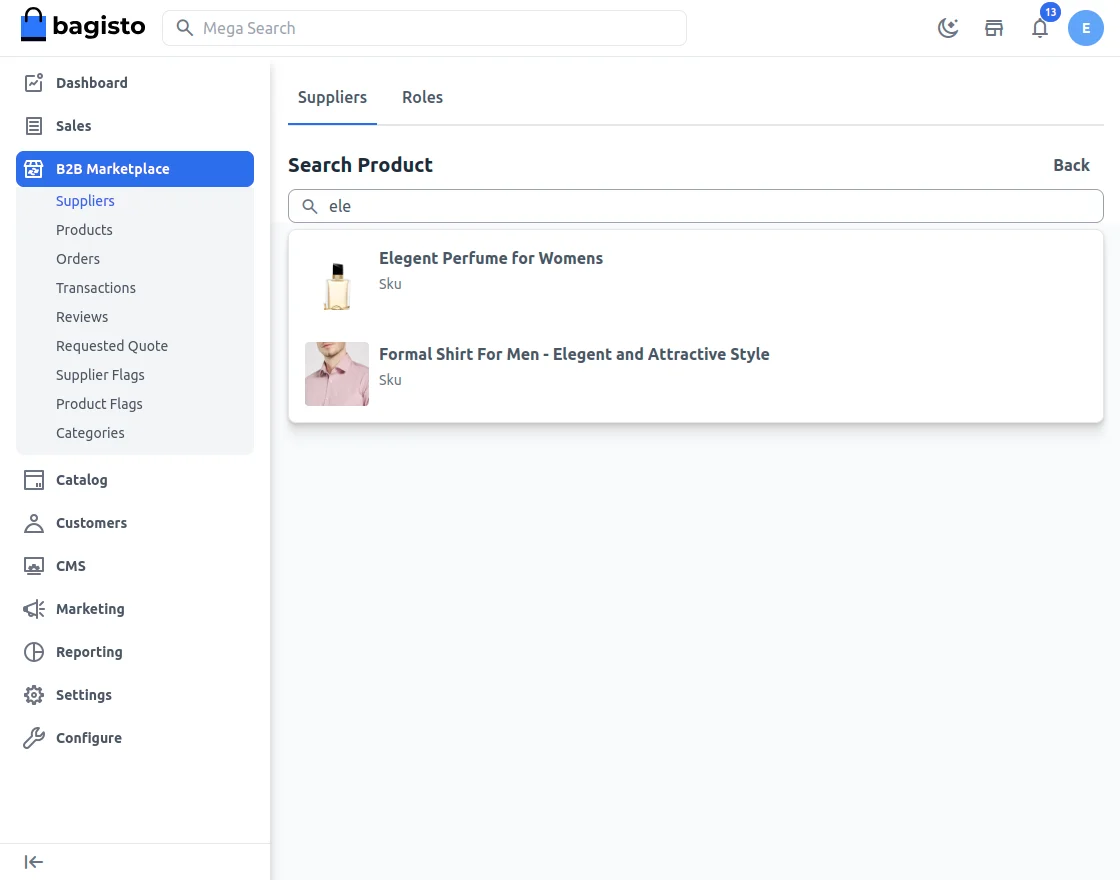
Task: Click the Formal Shirt product thumbnail
Action: 337,374
